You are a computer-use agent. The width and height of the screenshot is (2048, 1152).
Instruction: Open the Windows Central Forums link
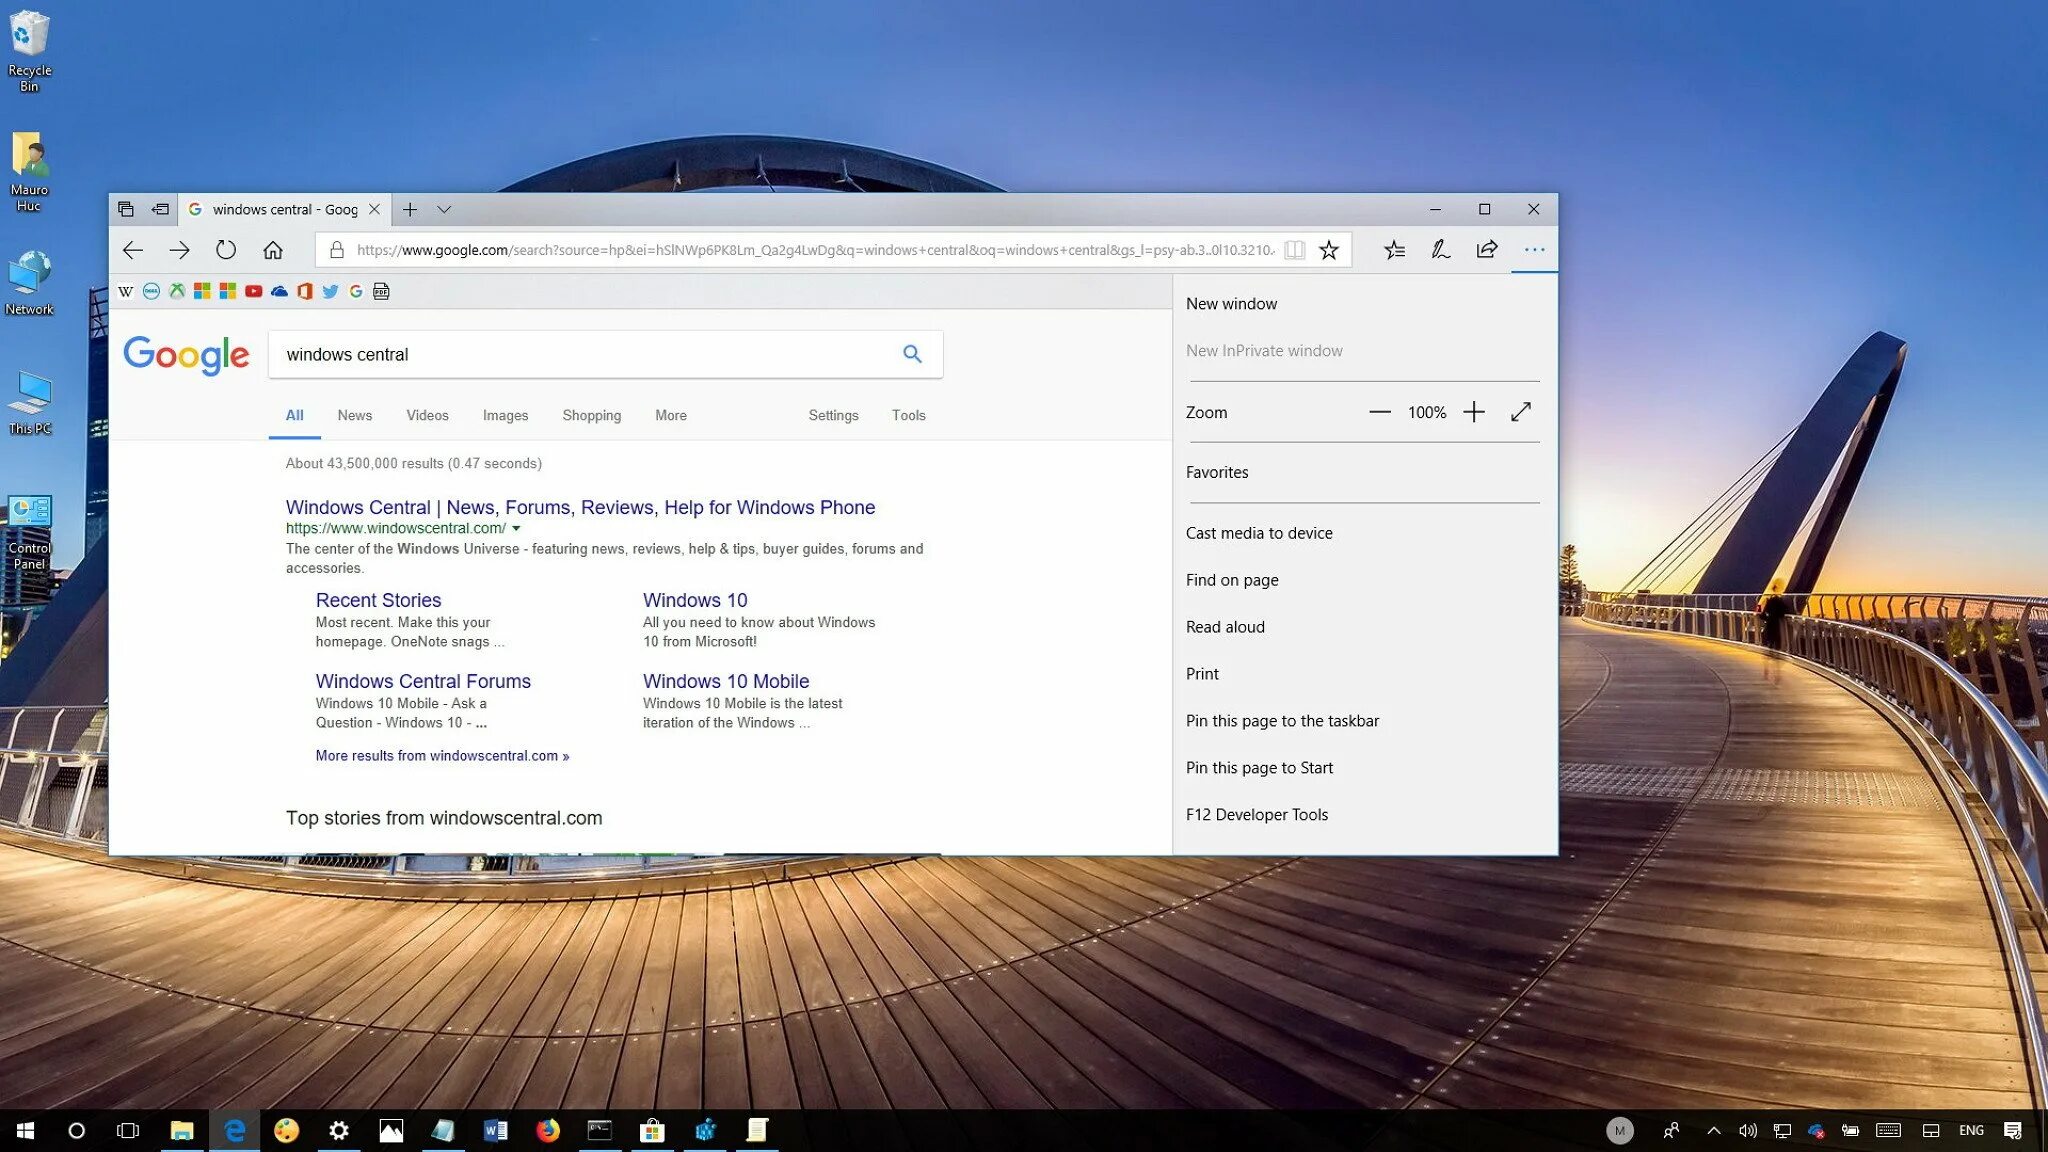coord(423,681)
